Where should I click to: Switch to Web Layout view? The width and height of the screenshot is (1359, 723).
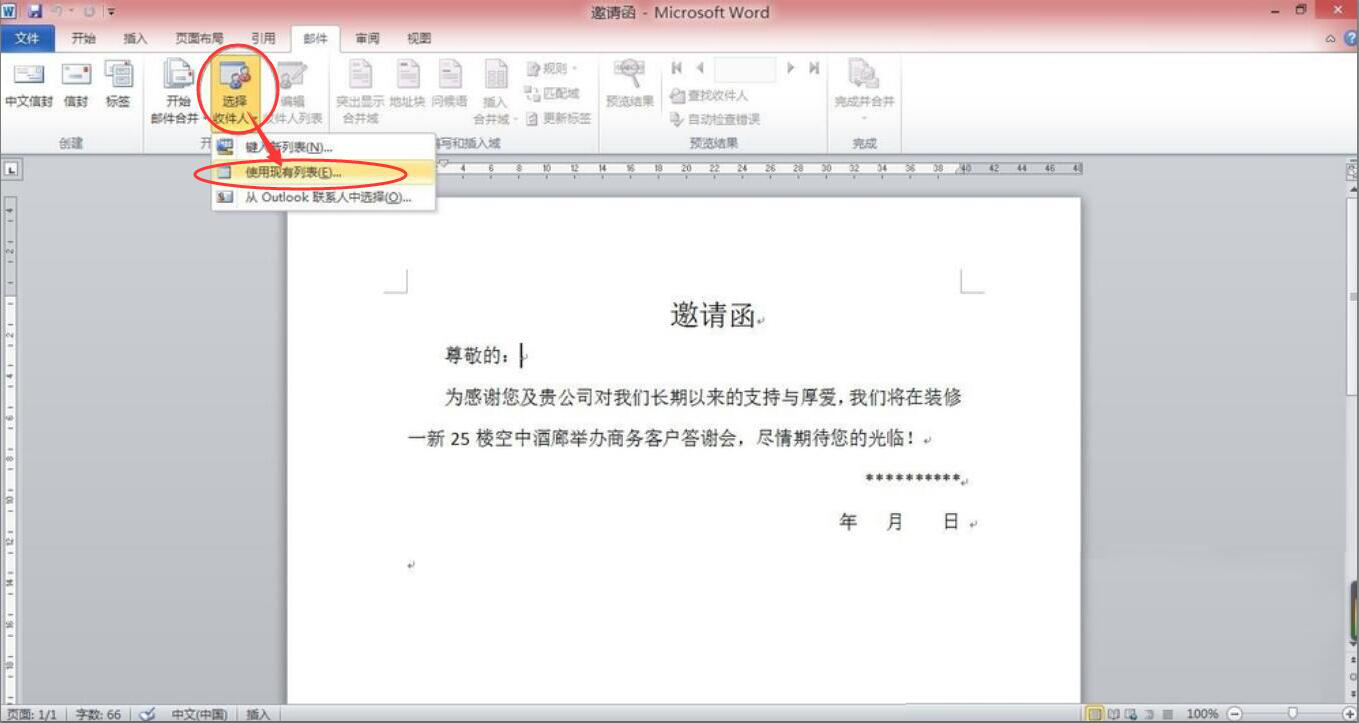click(x=1131, y=714)
